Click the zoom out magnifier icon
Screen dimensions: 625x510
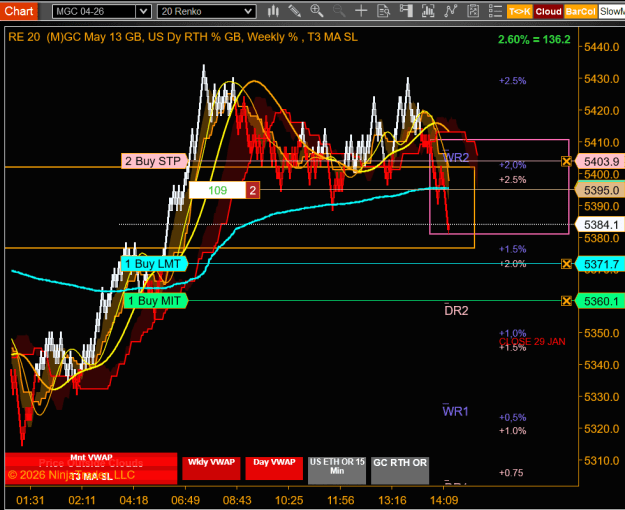[x=339, y=11]
